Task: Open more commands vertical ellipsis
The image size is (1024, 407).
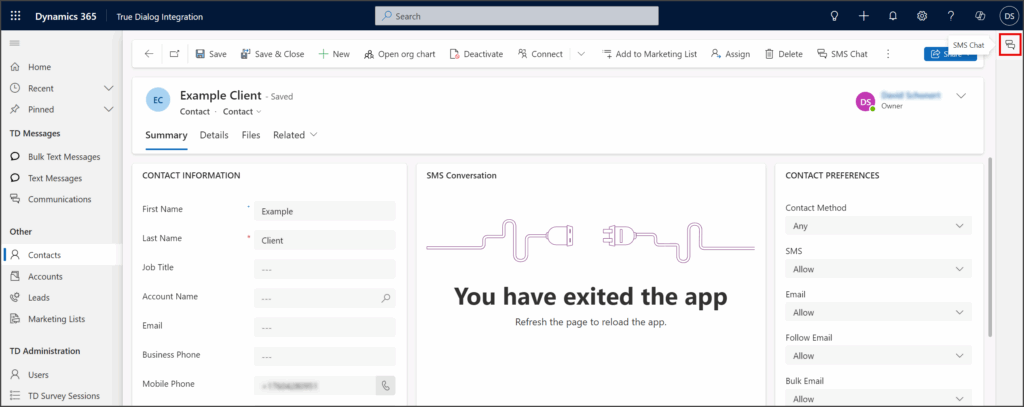Action: tap(888, 54)
